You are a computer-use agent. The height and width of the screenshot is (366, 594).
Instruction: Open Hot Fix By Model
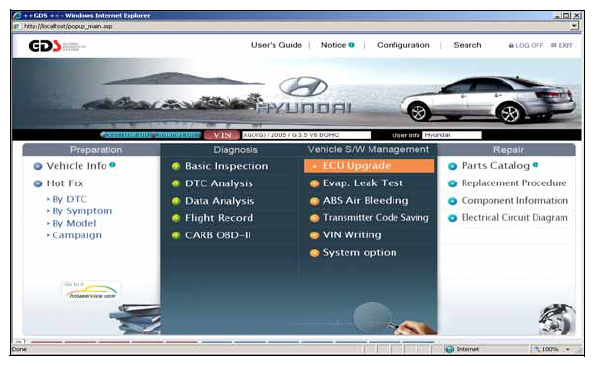click(74, 223)
